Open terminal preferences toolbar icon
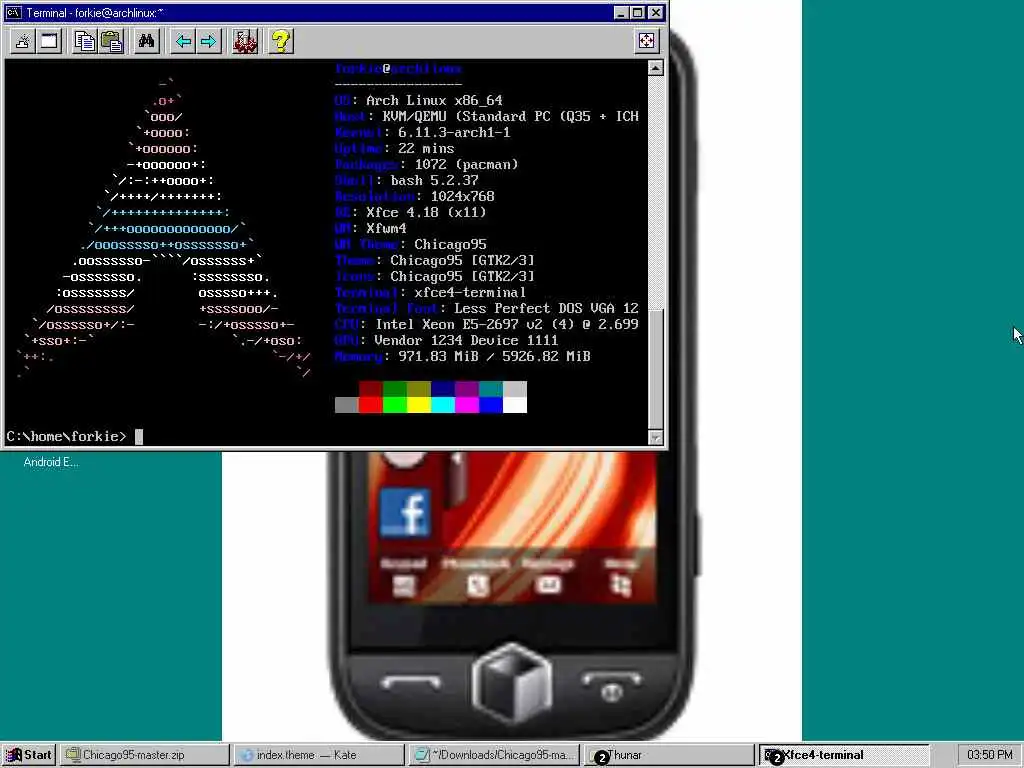 pos(245,41)
